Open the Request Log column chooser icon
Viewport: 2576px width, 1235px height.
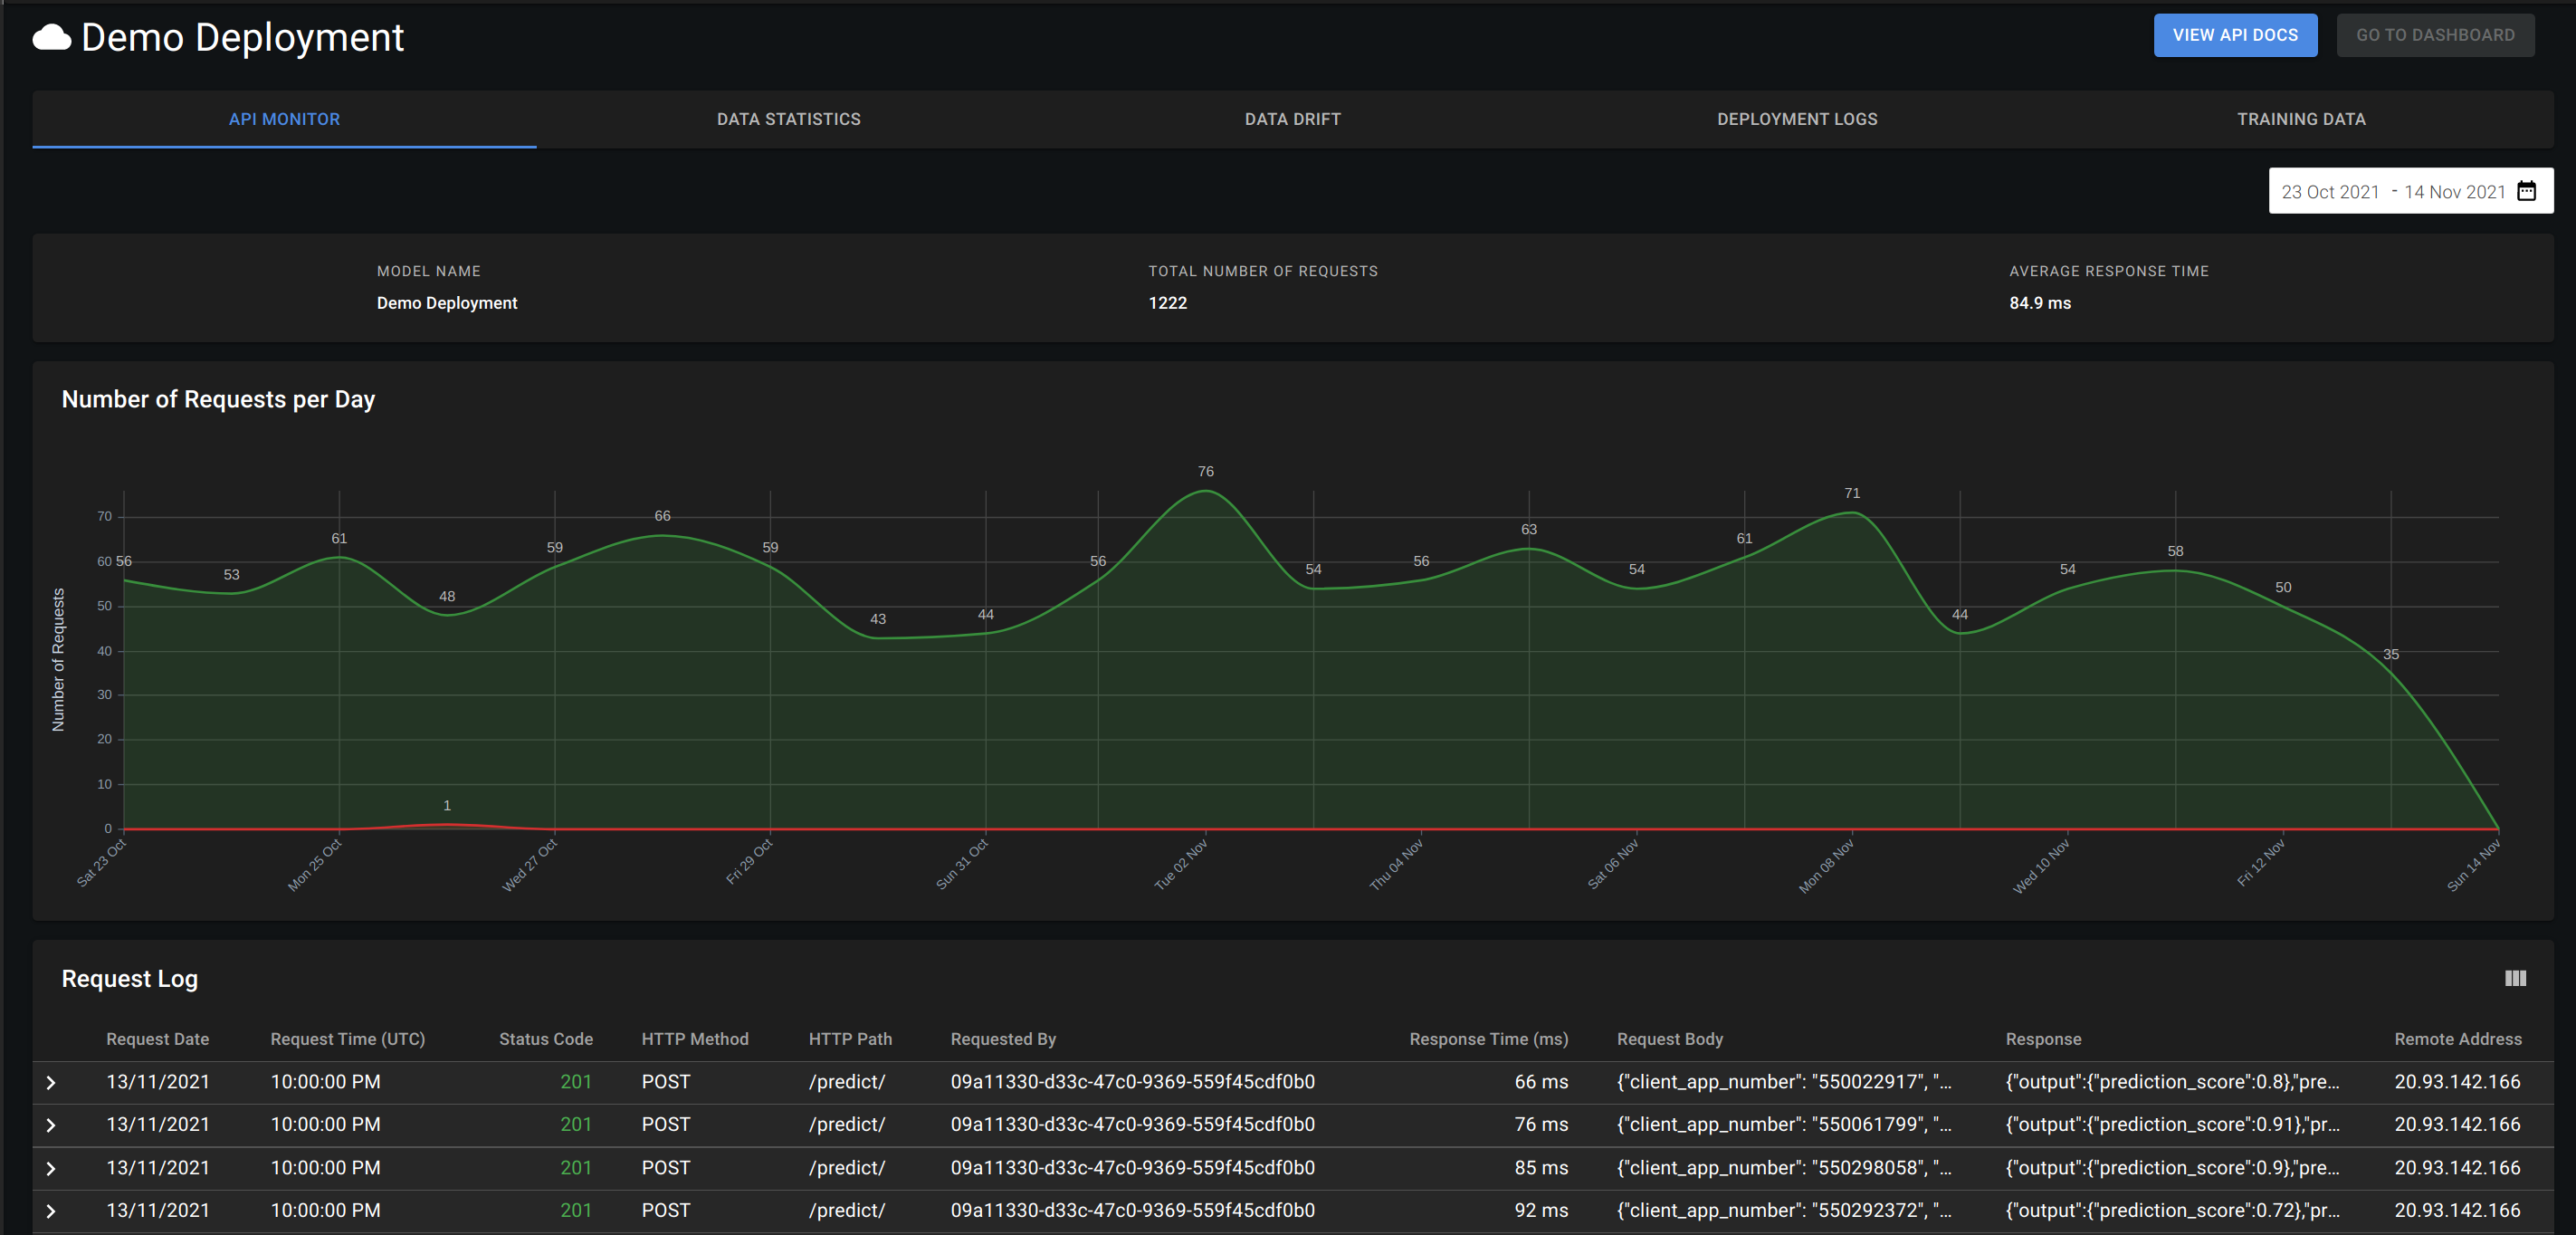[2515, 978]
